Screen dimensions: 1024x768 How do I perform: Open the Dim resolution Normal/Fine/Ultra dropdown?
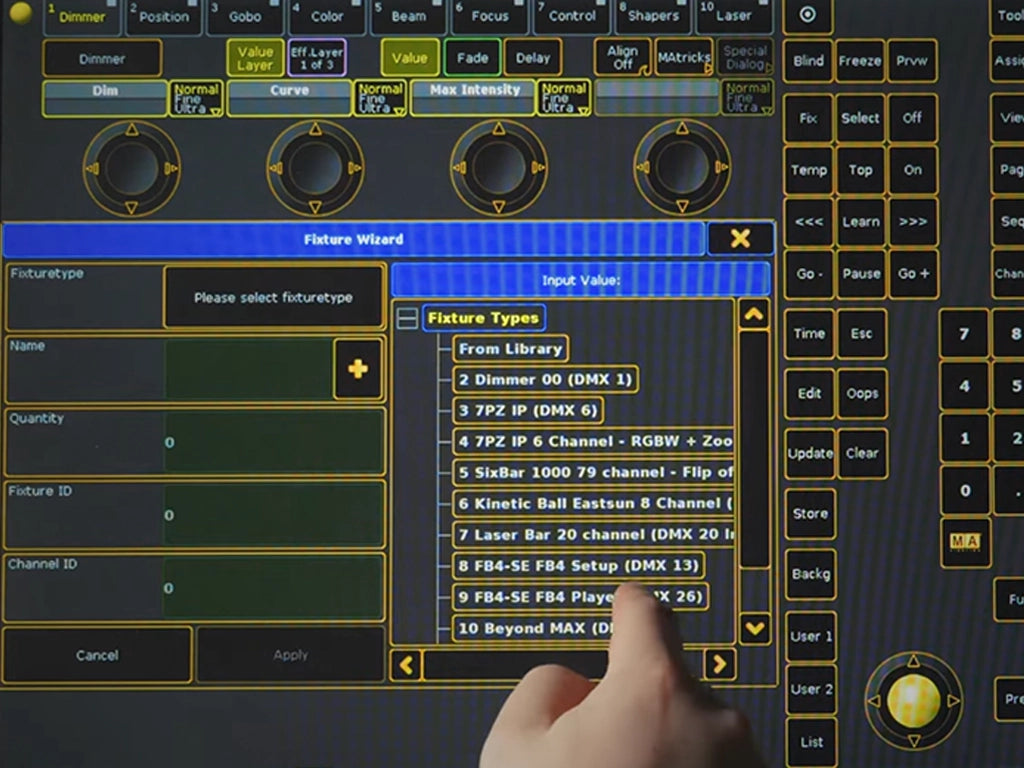point(196,99)
